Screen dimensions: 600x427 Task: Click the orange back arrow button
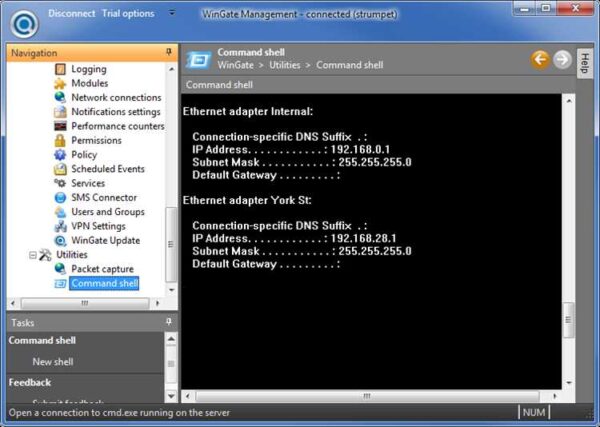540,60
